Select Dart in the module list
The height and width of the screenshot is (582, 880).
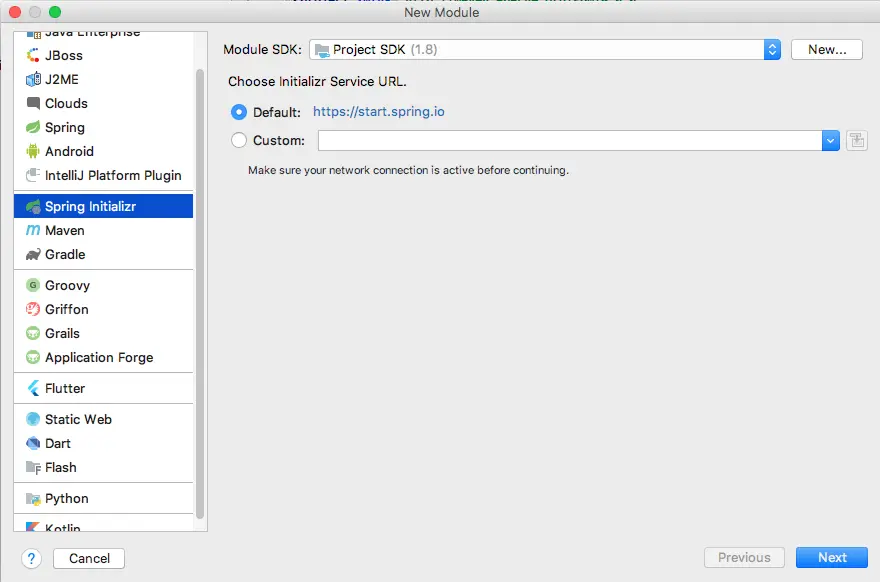[103, 443]
